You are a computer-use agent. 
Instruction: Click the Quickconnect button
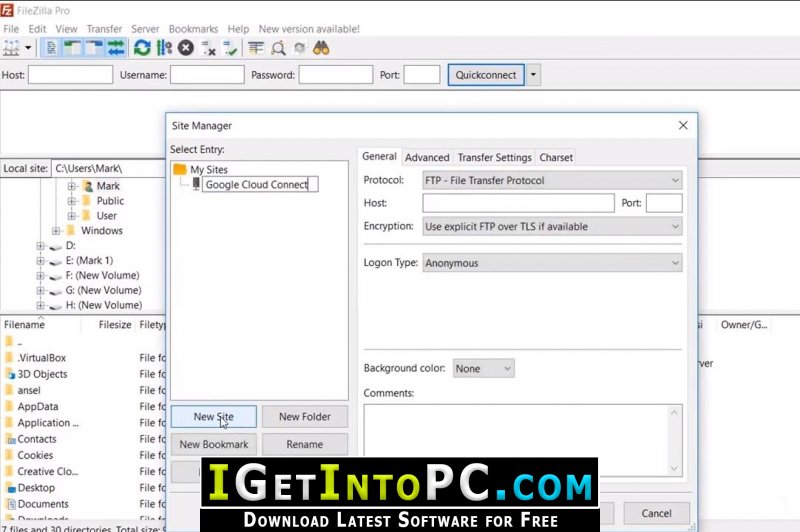(486, 75)
